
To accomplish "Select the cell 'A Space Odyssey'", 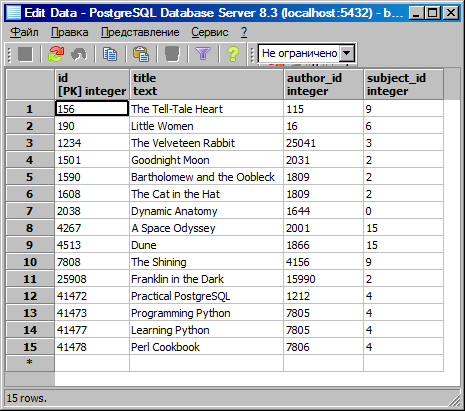I will tap(207, 228).
